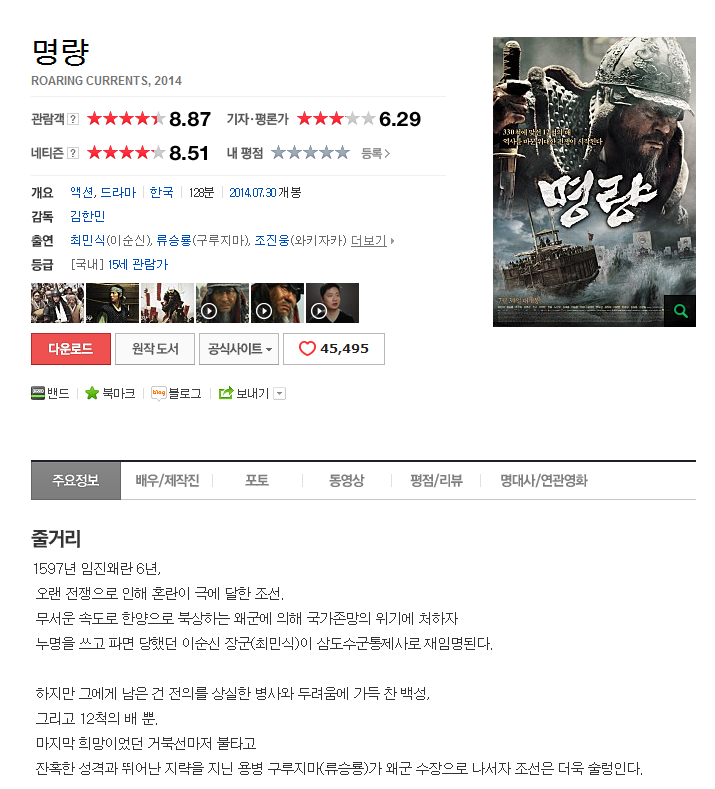Open the first still photo thumbnail
Viewport: 715px width, 789px height.
(57, 303)
